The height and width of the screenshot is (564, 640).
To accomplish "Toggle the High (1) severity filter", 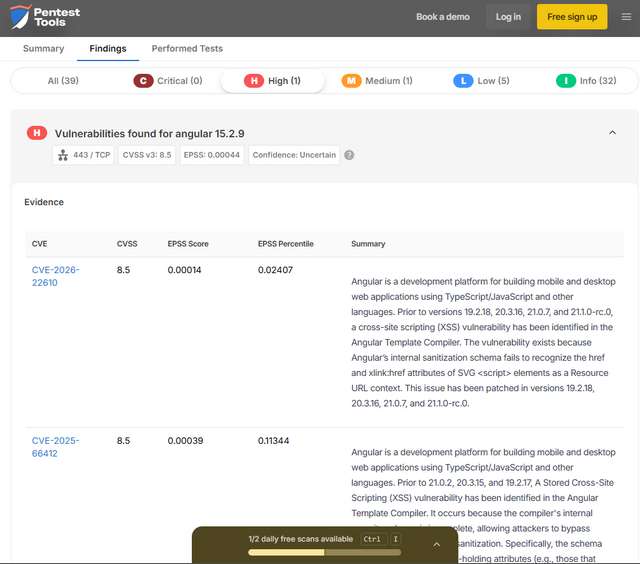I will click(x=272, y=81).
